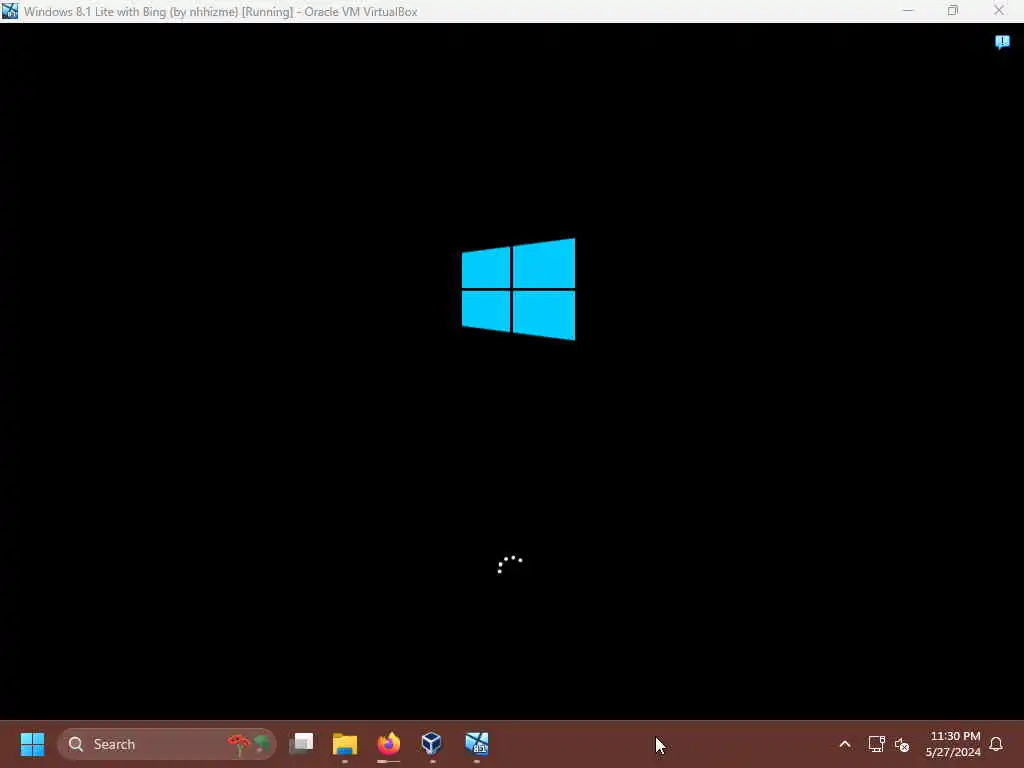Switch to Firefox on the taskbar
This screenshot has width=1024, height=768.
point(389,743)
